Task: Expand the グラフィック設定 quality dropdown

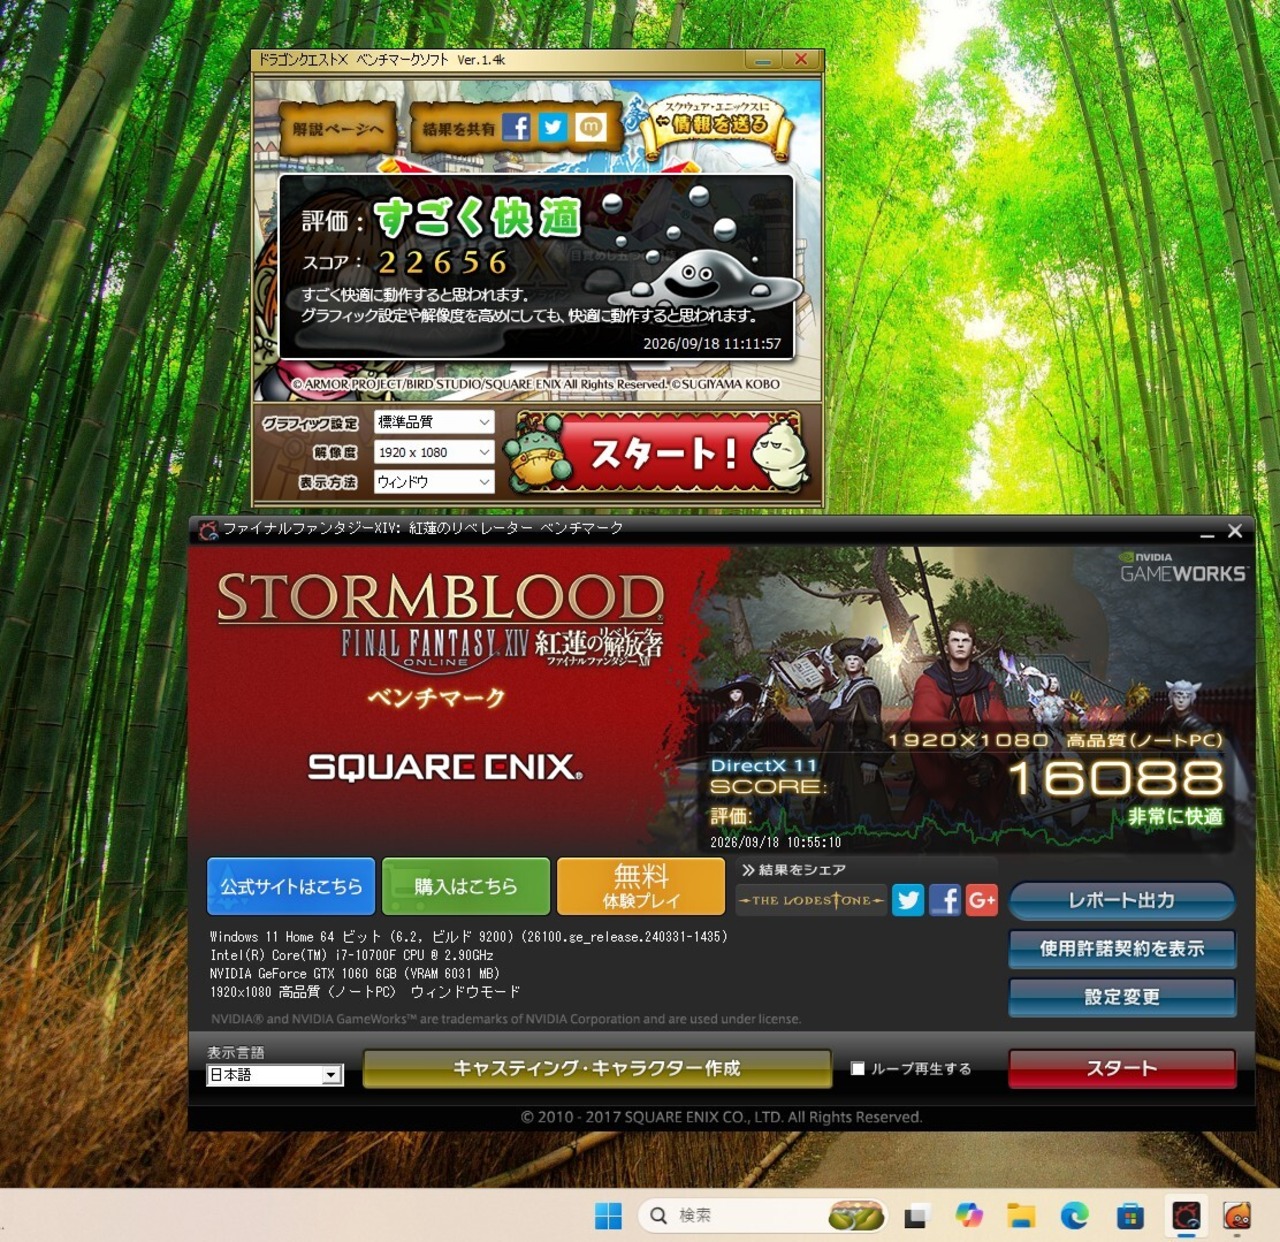Action: [434, 422]
